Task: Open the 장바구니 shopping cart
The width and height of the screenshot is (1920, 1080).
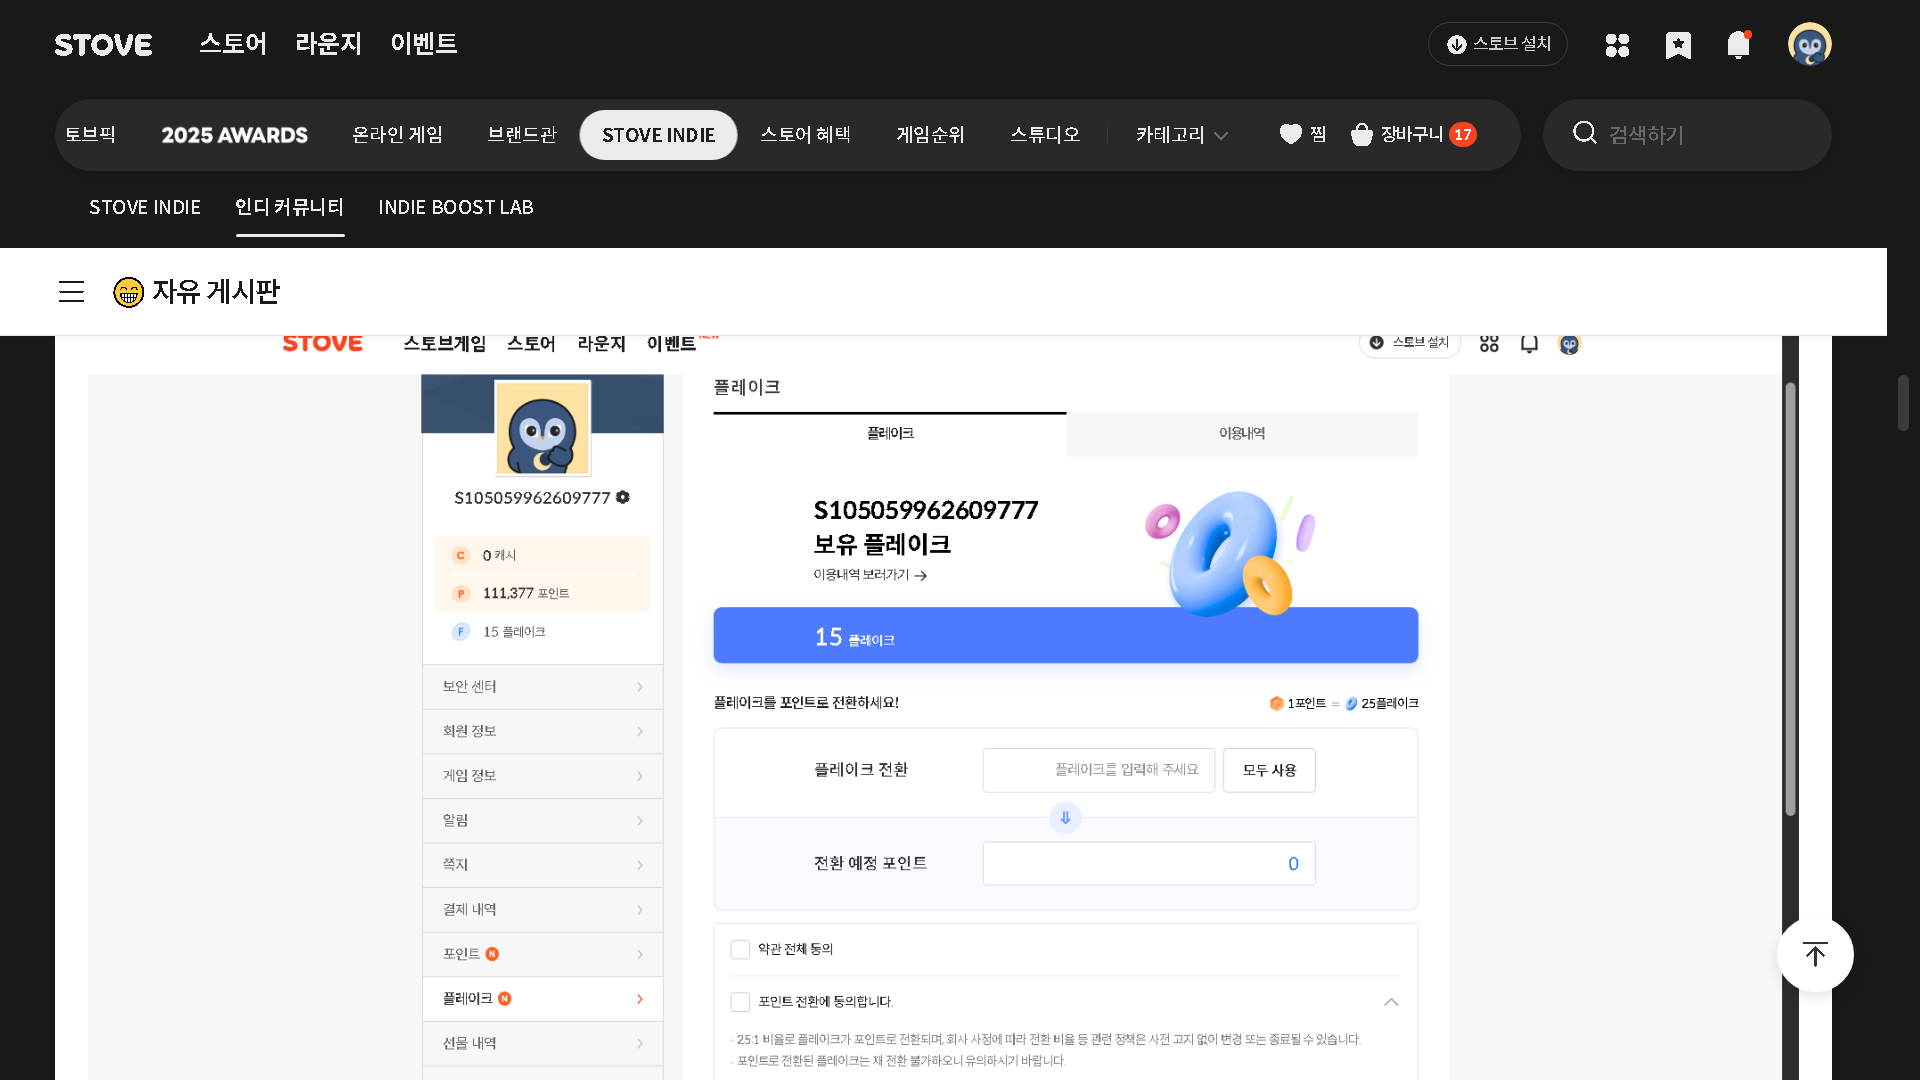Action: point(1412,134)
